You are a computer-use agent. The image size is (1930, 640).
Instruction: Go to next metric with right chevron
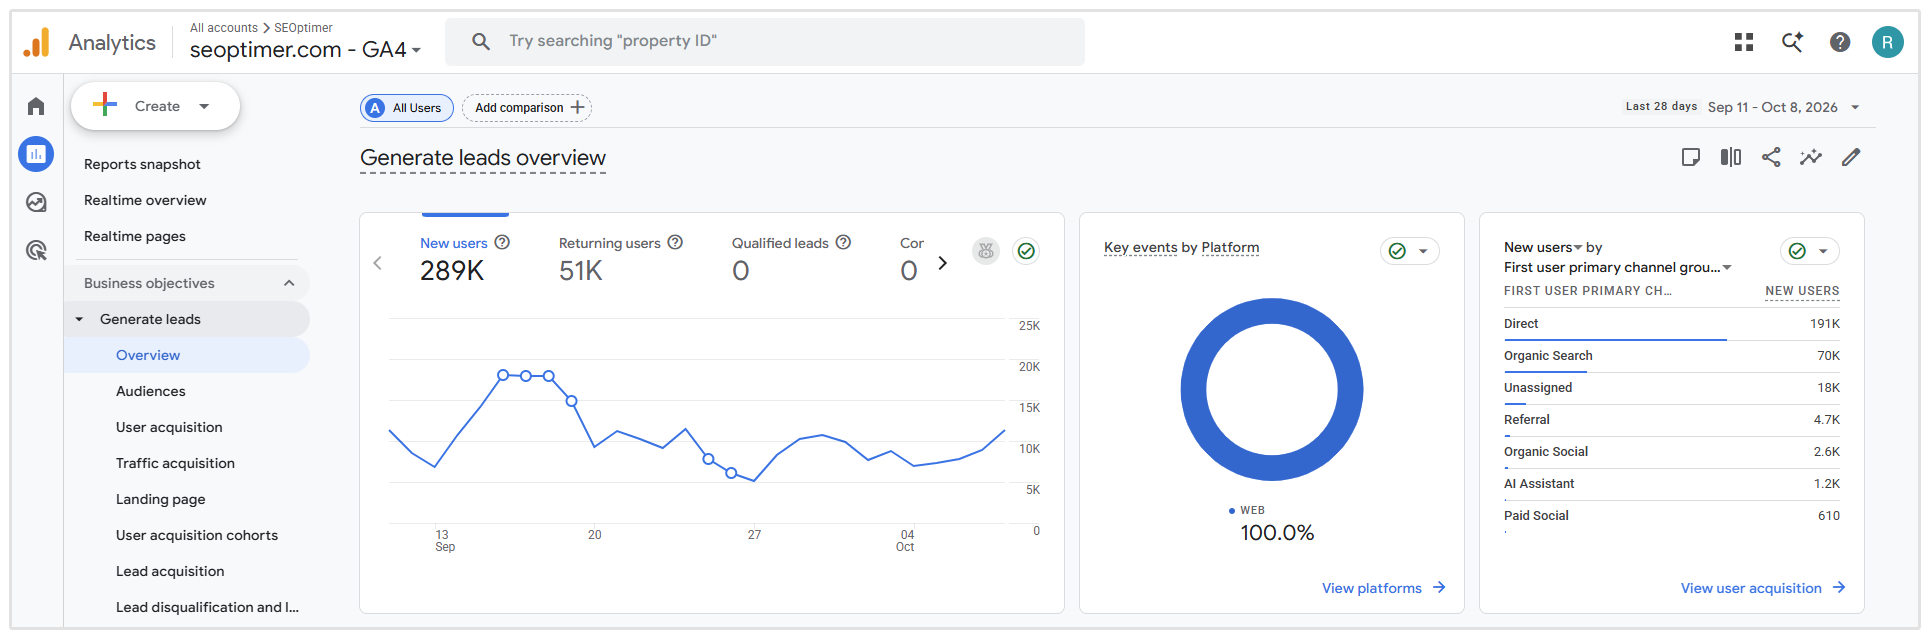tap(942, 263)
